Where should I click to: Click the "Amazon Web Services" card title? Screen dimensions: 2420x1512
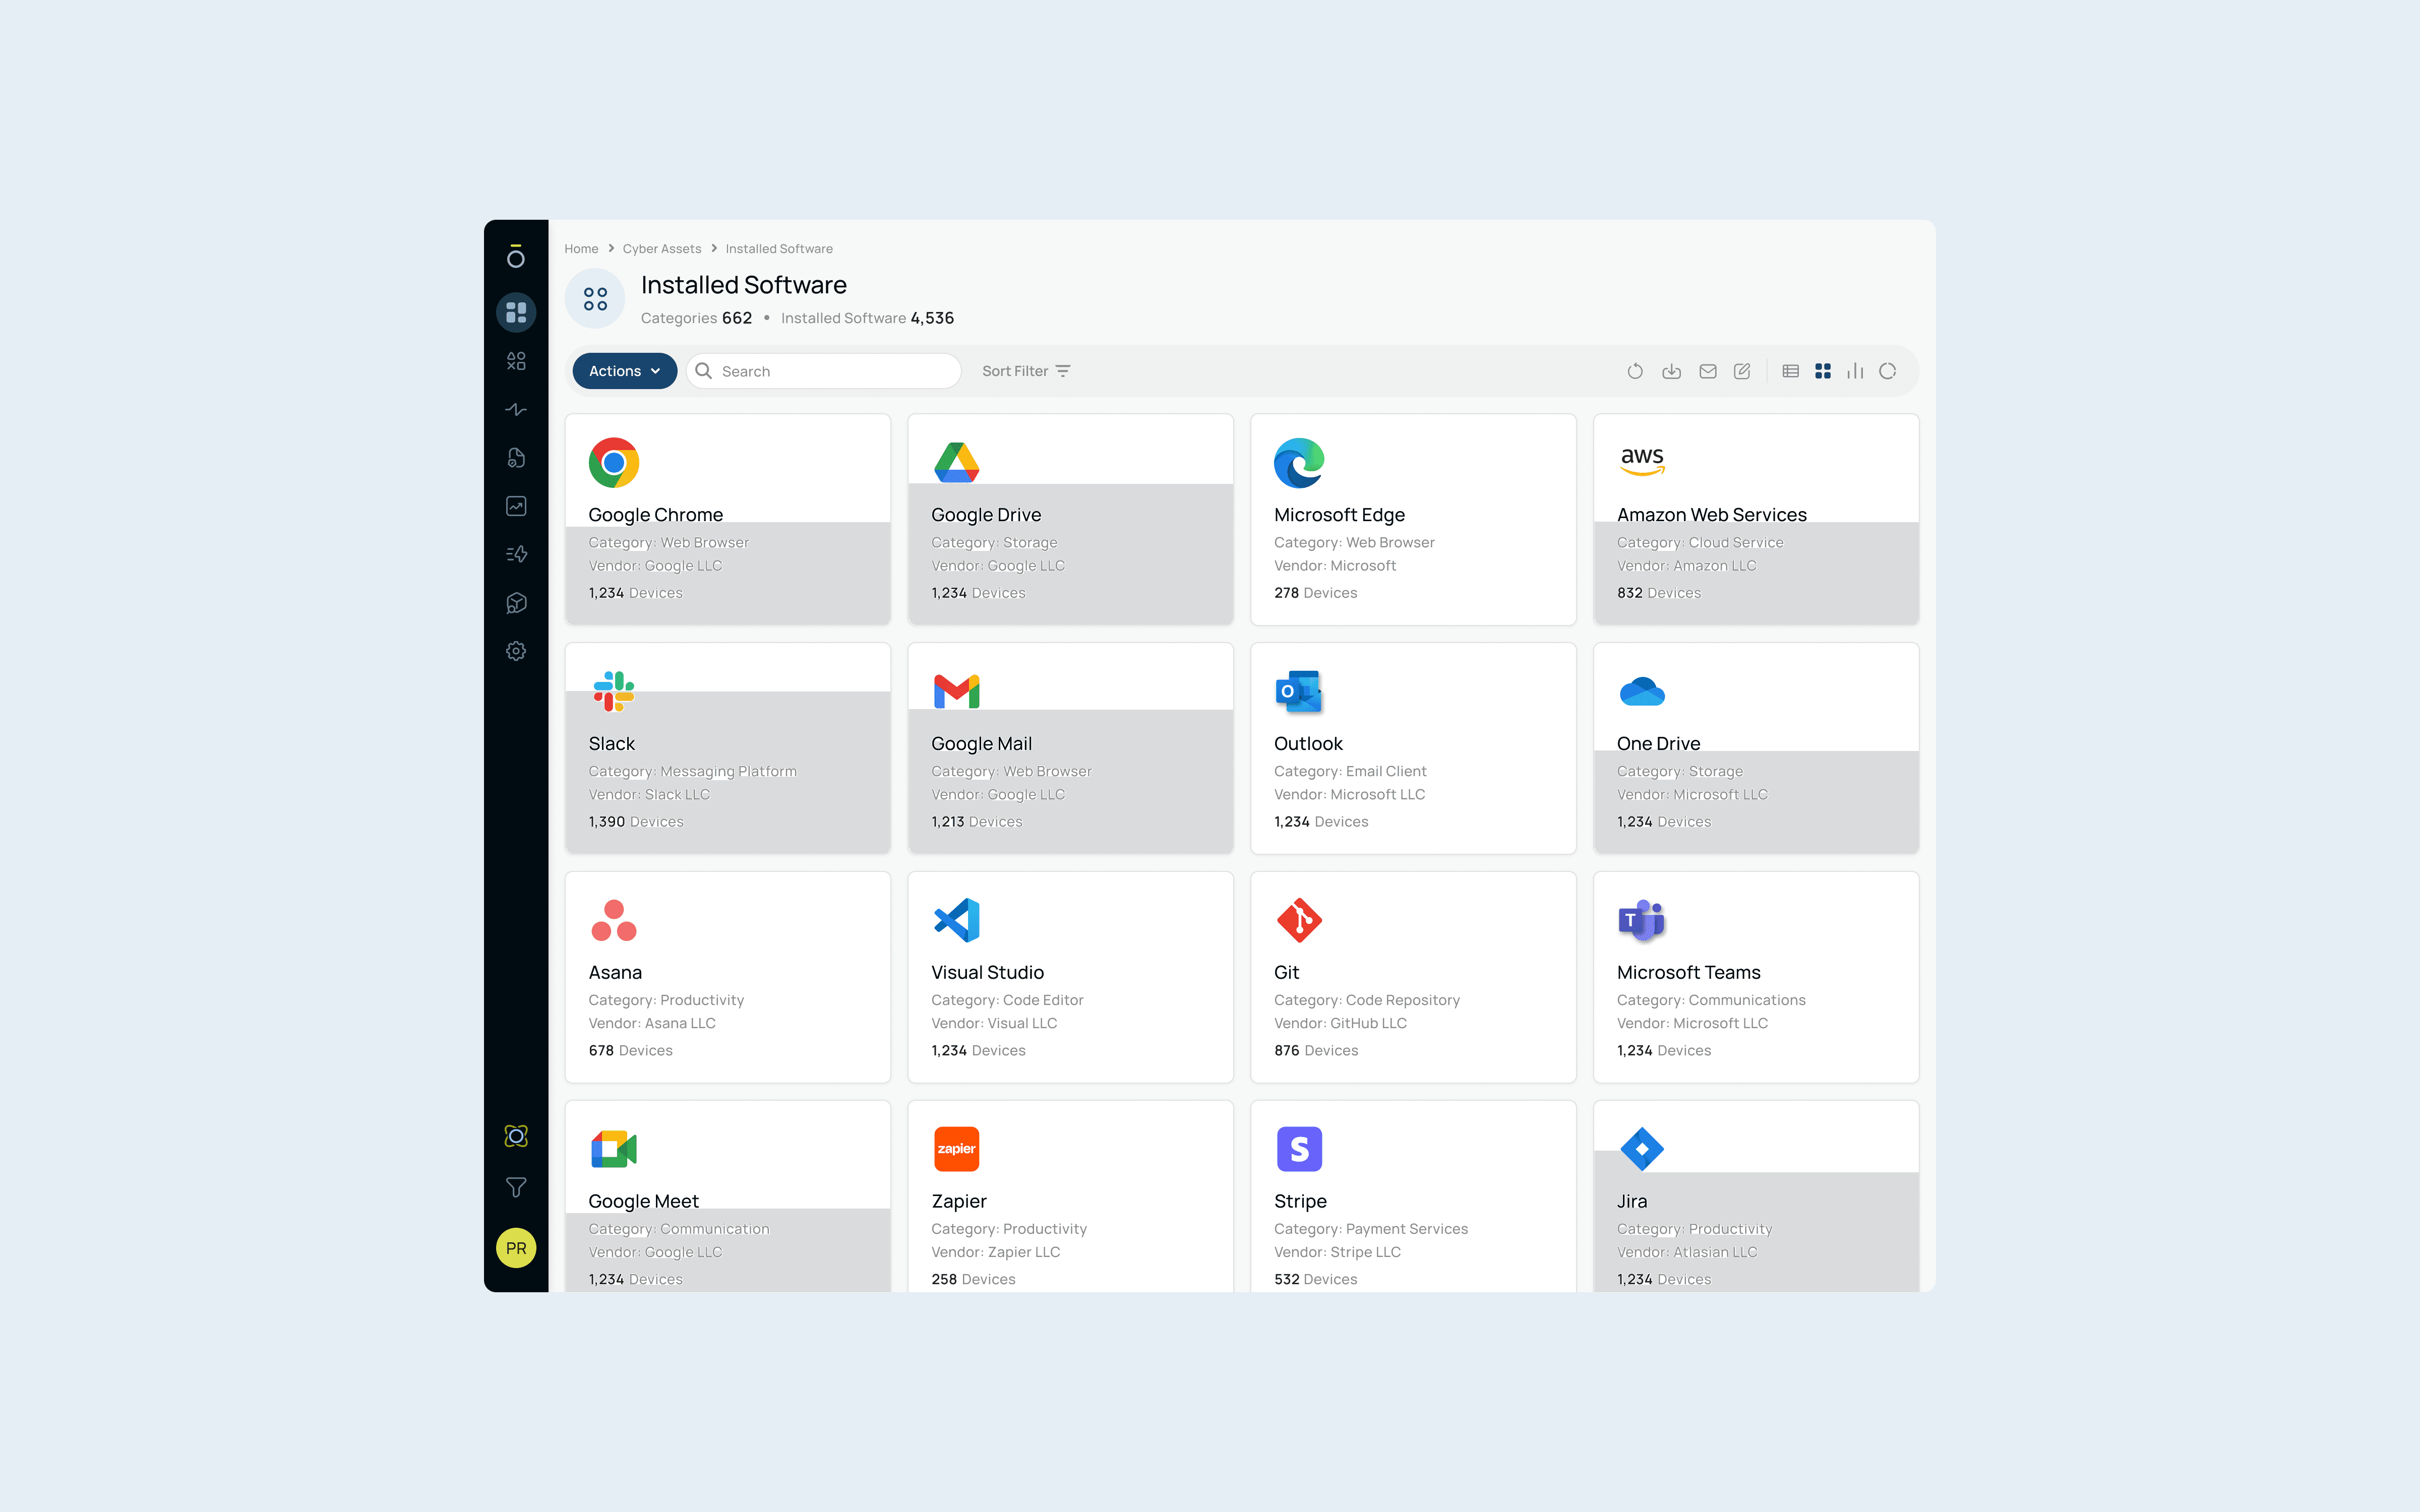click(x=1712, y=515)
